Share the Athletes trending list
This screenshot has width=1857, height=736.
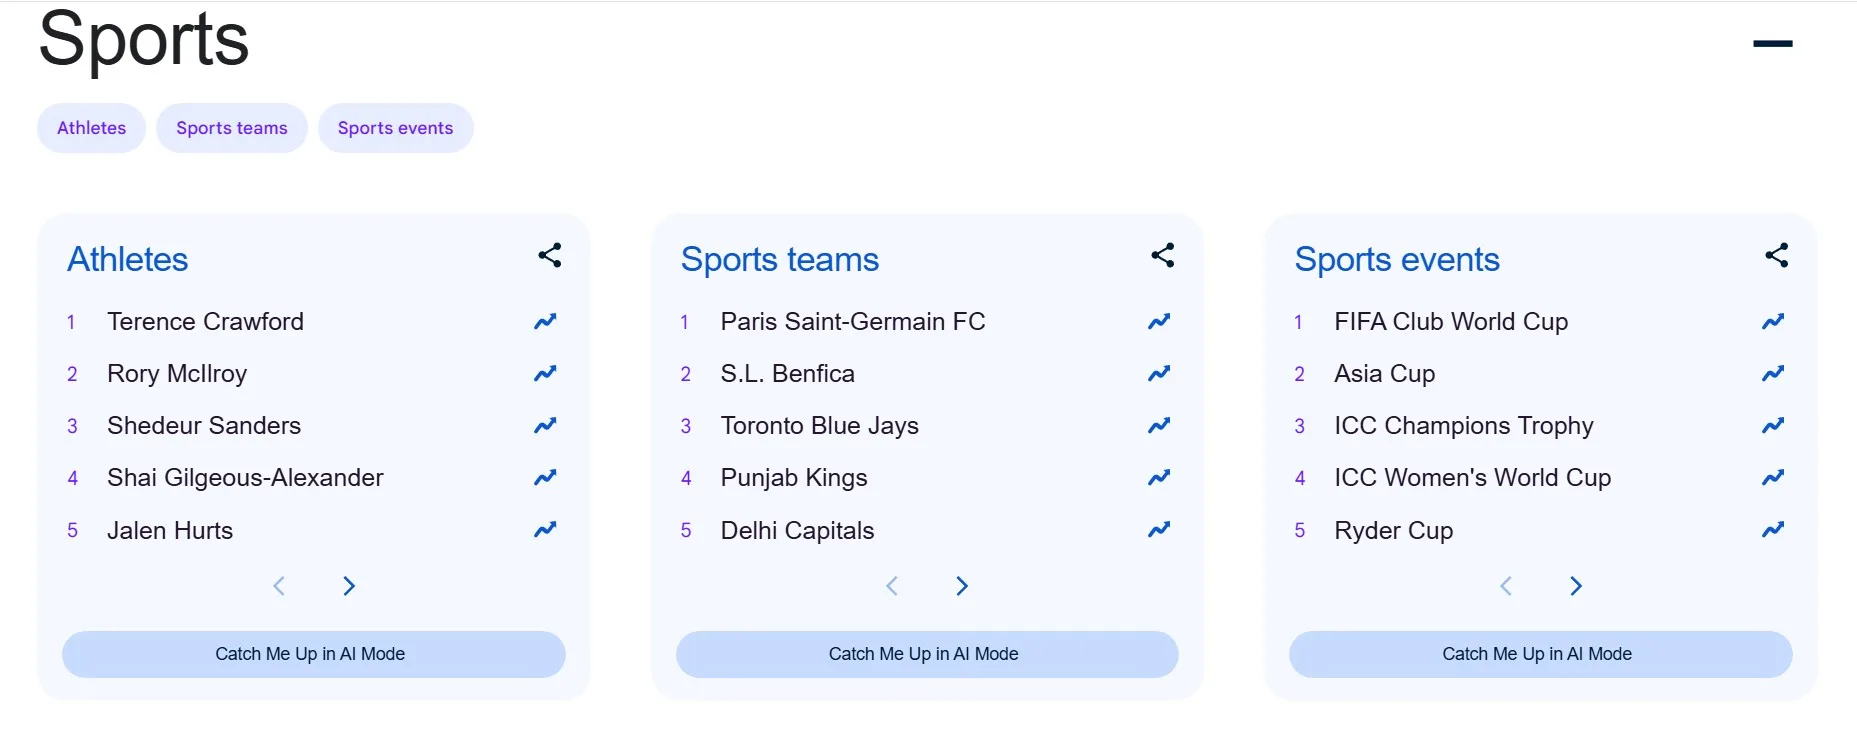[550, 255]
